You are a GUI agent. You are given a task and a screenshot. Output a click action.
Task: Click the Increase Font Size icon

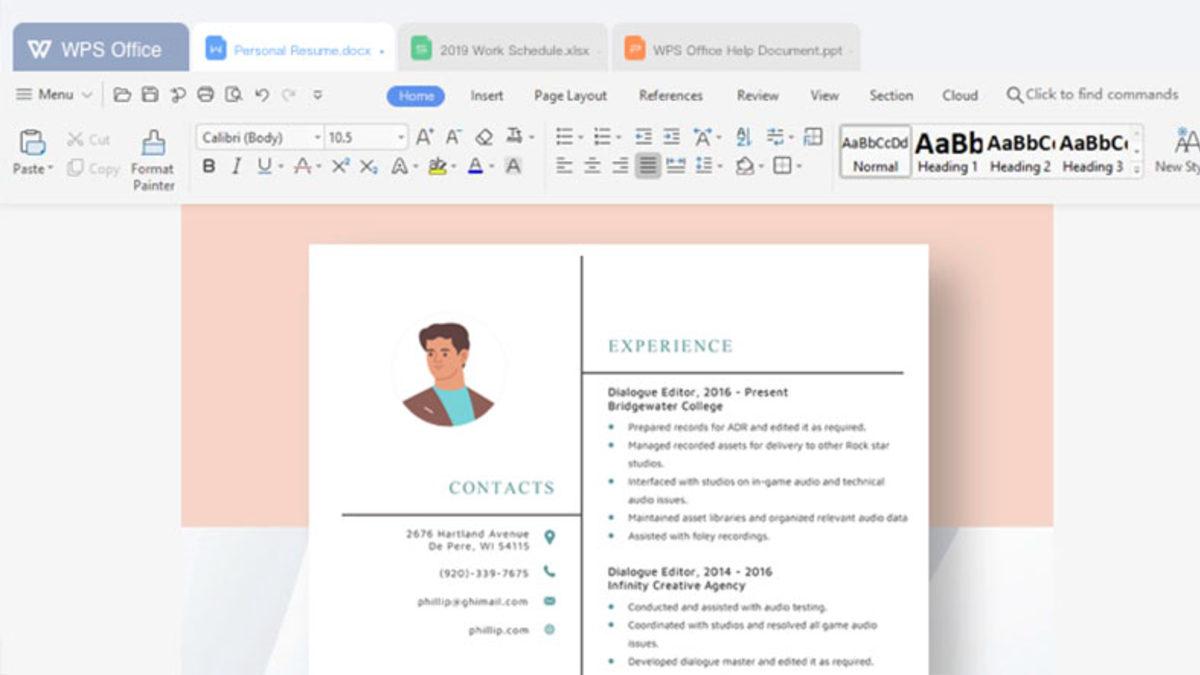click(x=424, y=135)
